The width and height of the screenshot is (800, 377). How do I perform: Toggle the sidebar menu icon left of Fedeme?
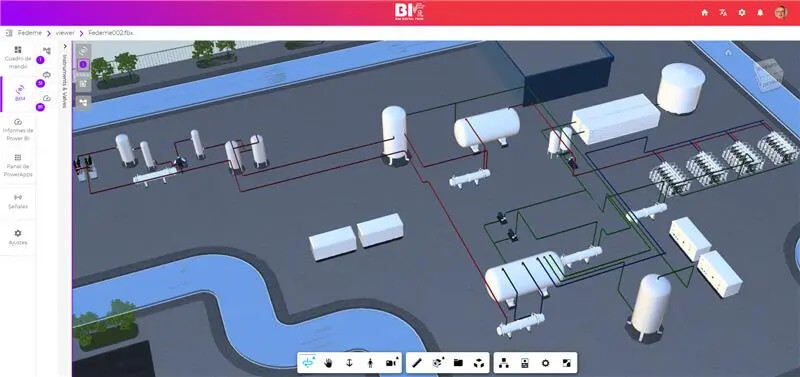click(x=9, y=33)
